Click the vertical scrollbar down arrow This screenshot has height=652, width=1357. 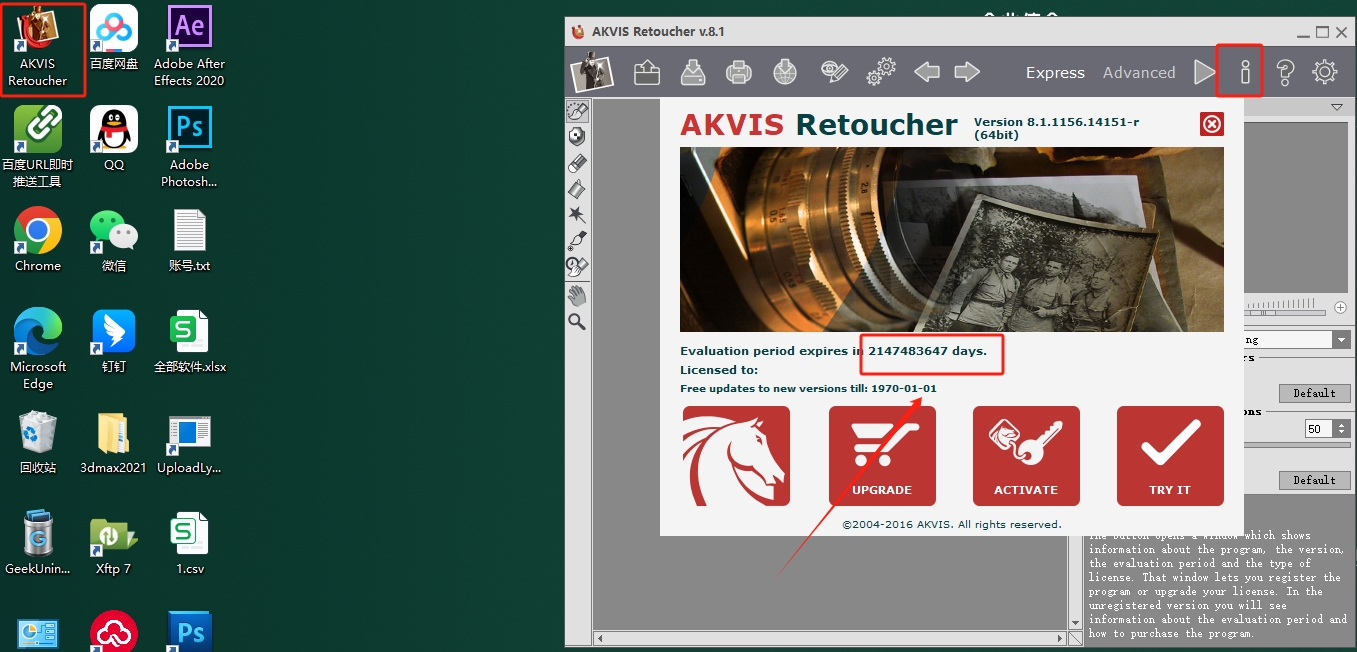(1077, 624)
